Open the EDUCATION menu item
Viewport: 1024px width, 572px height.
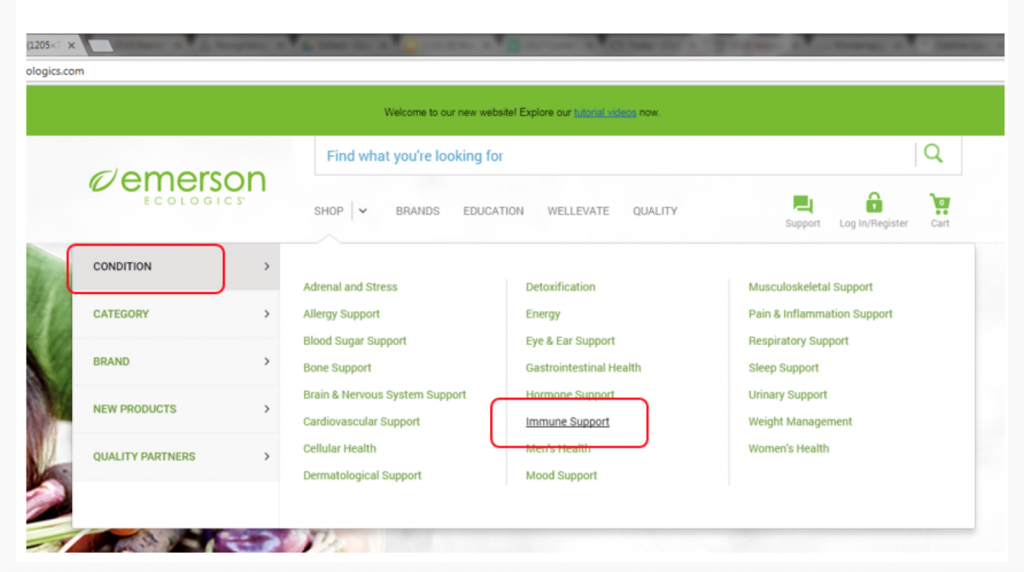pyautogui.click(x=493, y=211)
